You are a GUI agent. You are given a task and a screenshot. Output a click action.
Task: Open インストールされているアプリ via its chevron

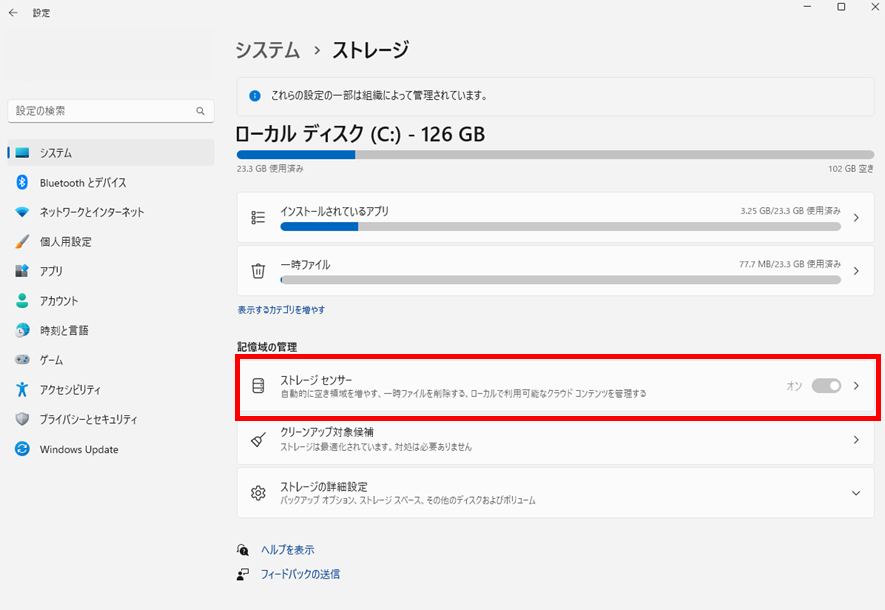856,217
